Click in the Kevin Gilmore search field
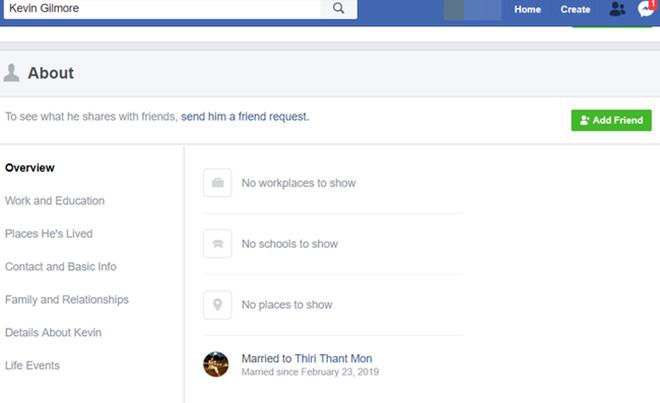Screen dimensions: 660x403 point(160,9)
